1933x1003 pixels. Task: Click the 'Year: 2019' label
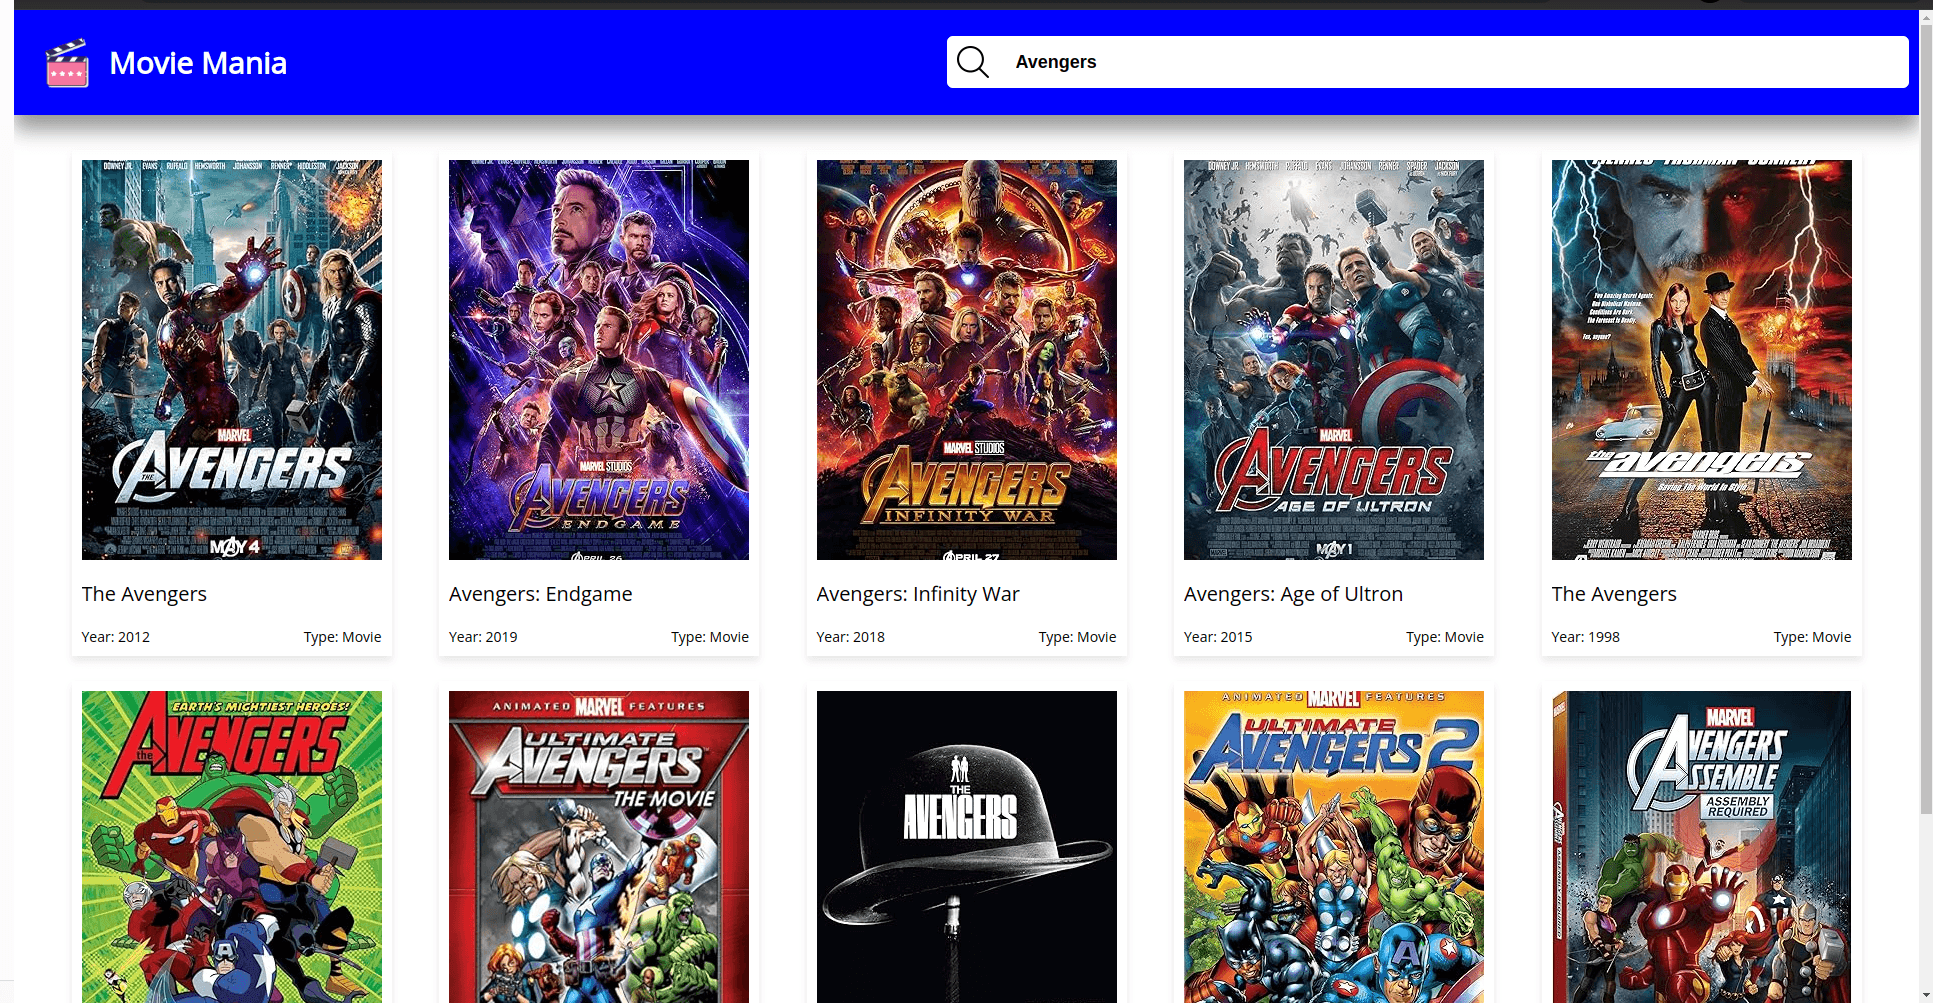(483, 637)
